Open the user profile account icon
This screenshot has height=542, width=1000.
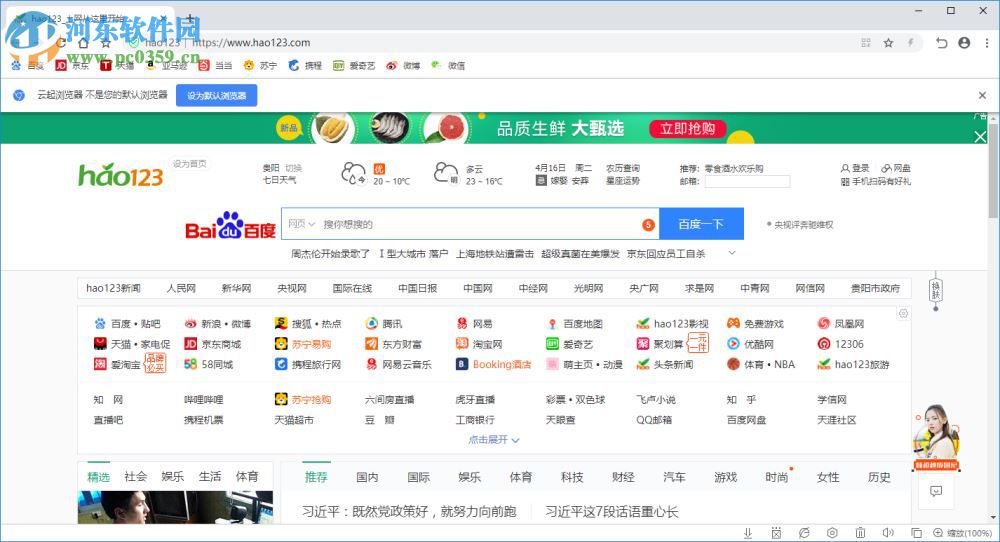pyautogui.click(x=964, y=43)
